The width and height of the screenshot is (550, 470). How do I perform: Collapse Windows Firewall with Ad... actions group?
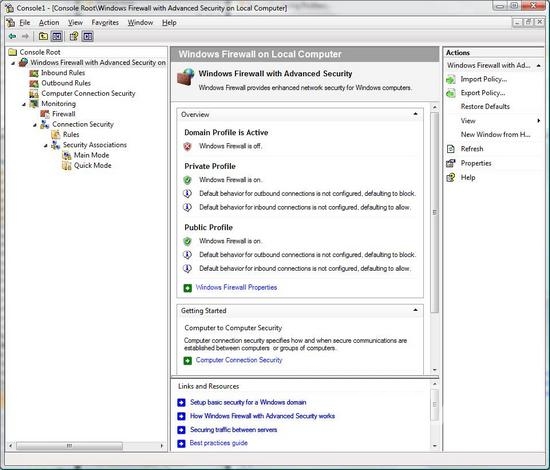tap(538, 66)
